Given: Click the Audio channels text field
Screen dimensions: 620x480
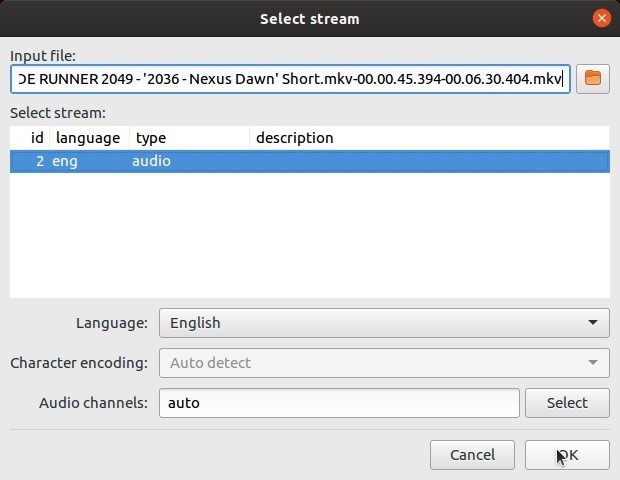Looking at the screenshot, I should tap(339, 403).
